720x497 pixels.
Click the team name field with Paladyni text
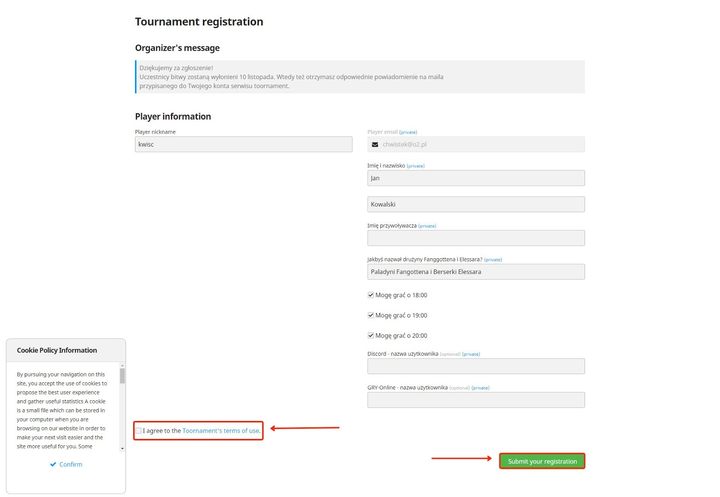[x=476, y=271]
